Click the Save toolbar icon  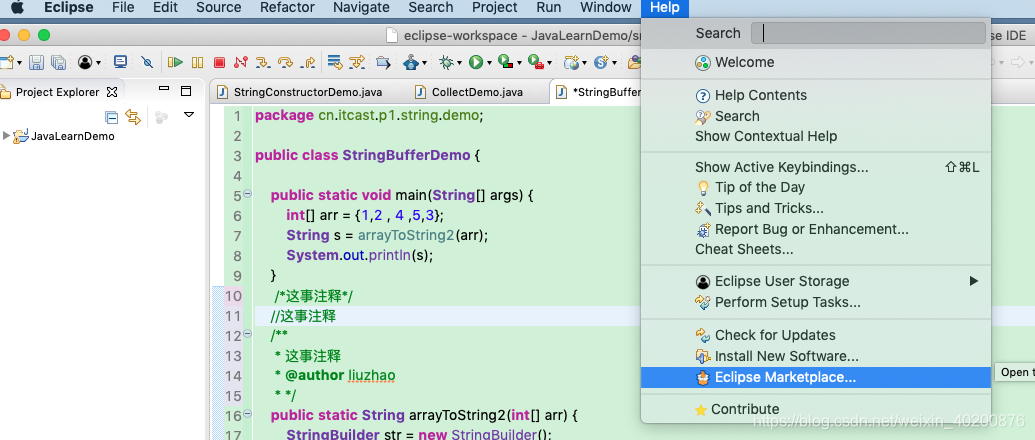point(36,63)
